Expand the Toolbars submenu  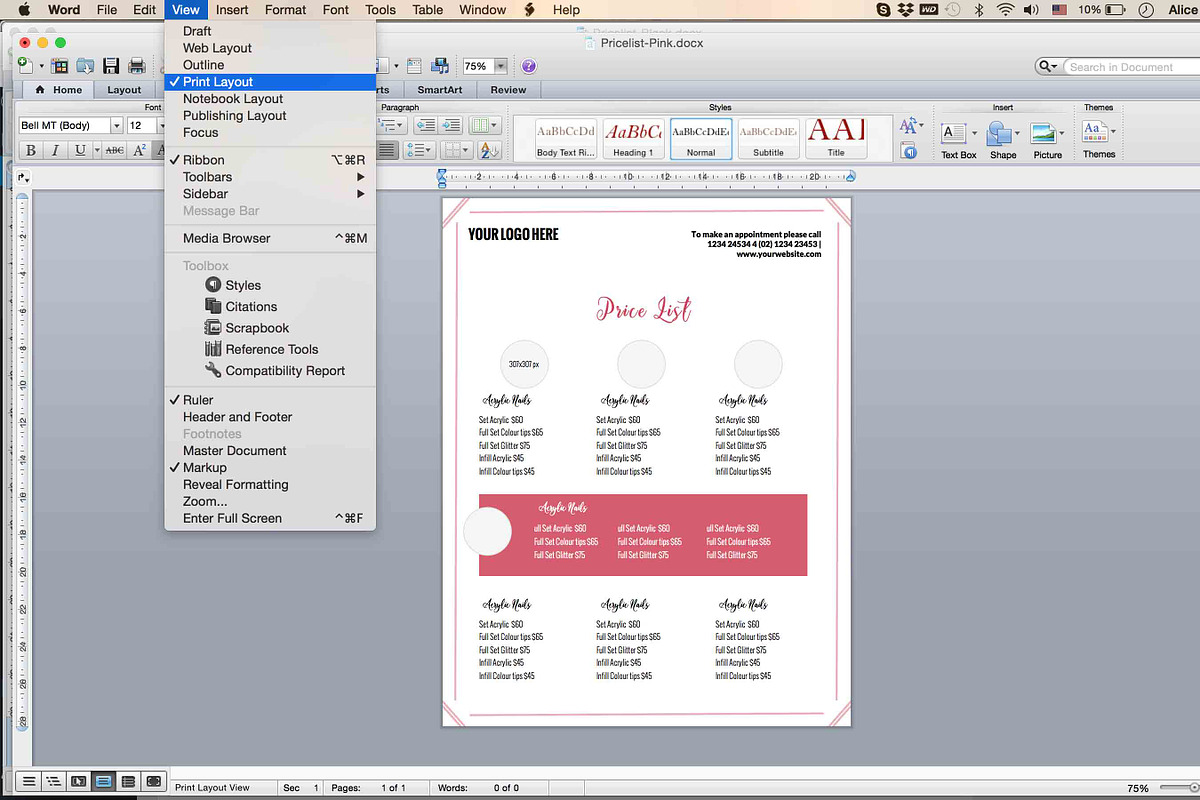pos(207,177)
